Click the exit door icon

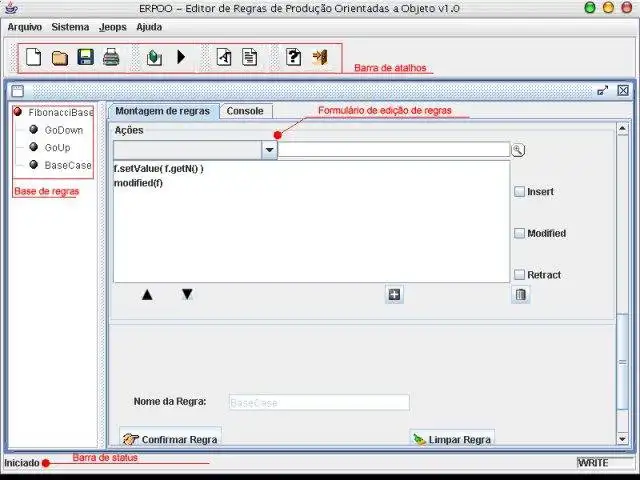(x=320, y=57)
